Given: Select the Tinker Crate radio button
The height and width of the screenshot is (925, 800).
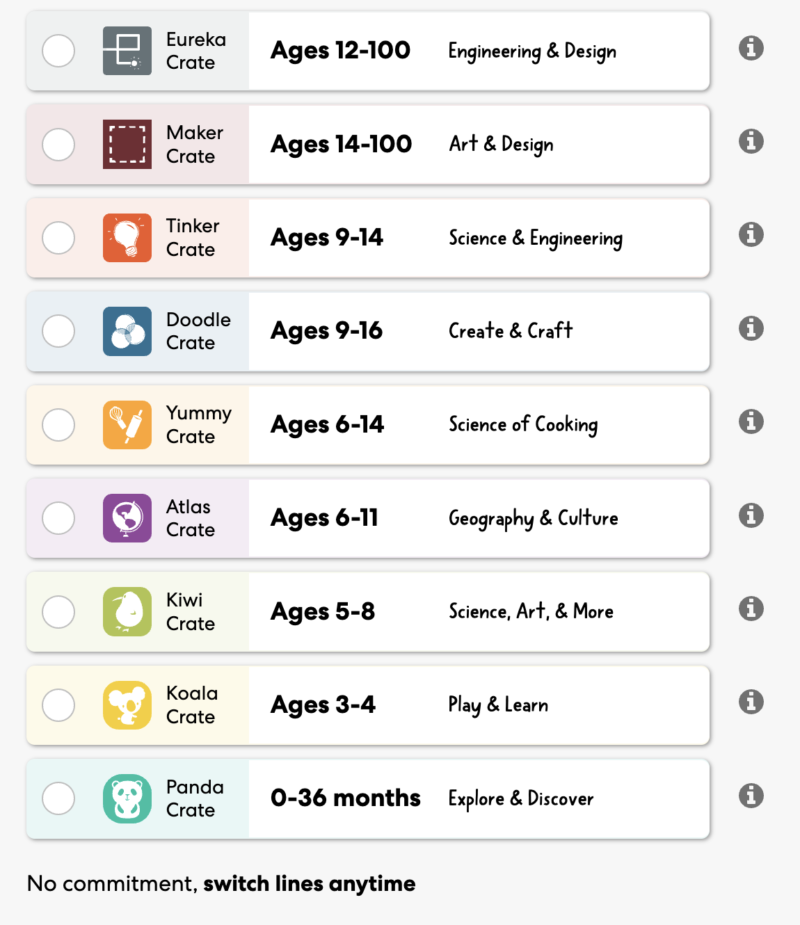Looking at the screenshot, I should point(58,238).
